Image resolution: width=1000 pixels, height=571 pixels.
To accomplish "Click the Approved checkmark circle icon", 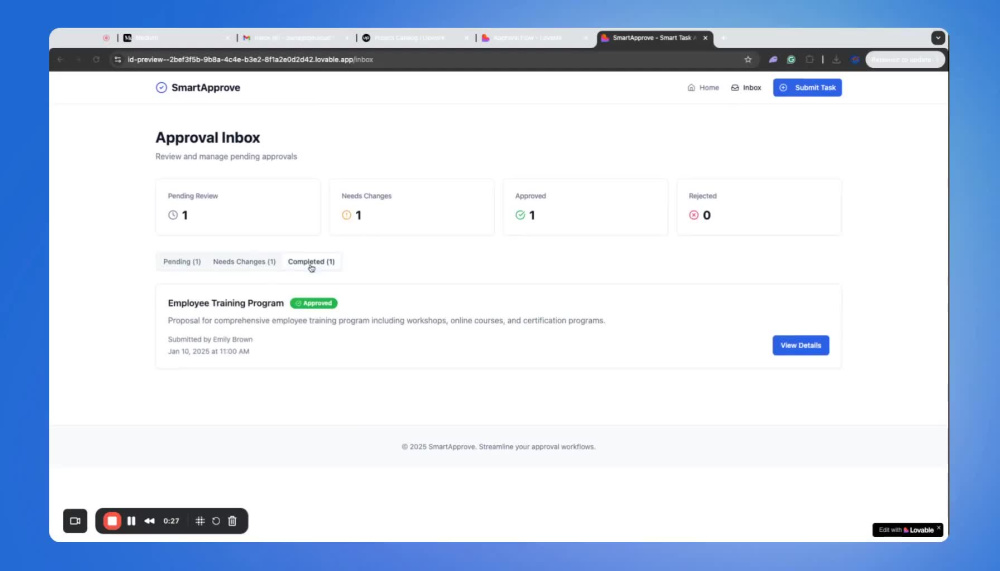I will click(520, 215).
